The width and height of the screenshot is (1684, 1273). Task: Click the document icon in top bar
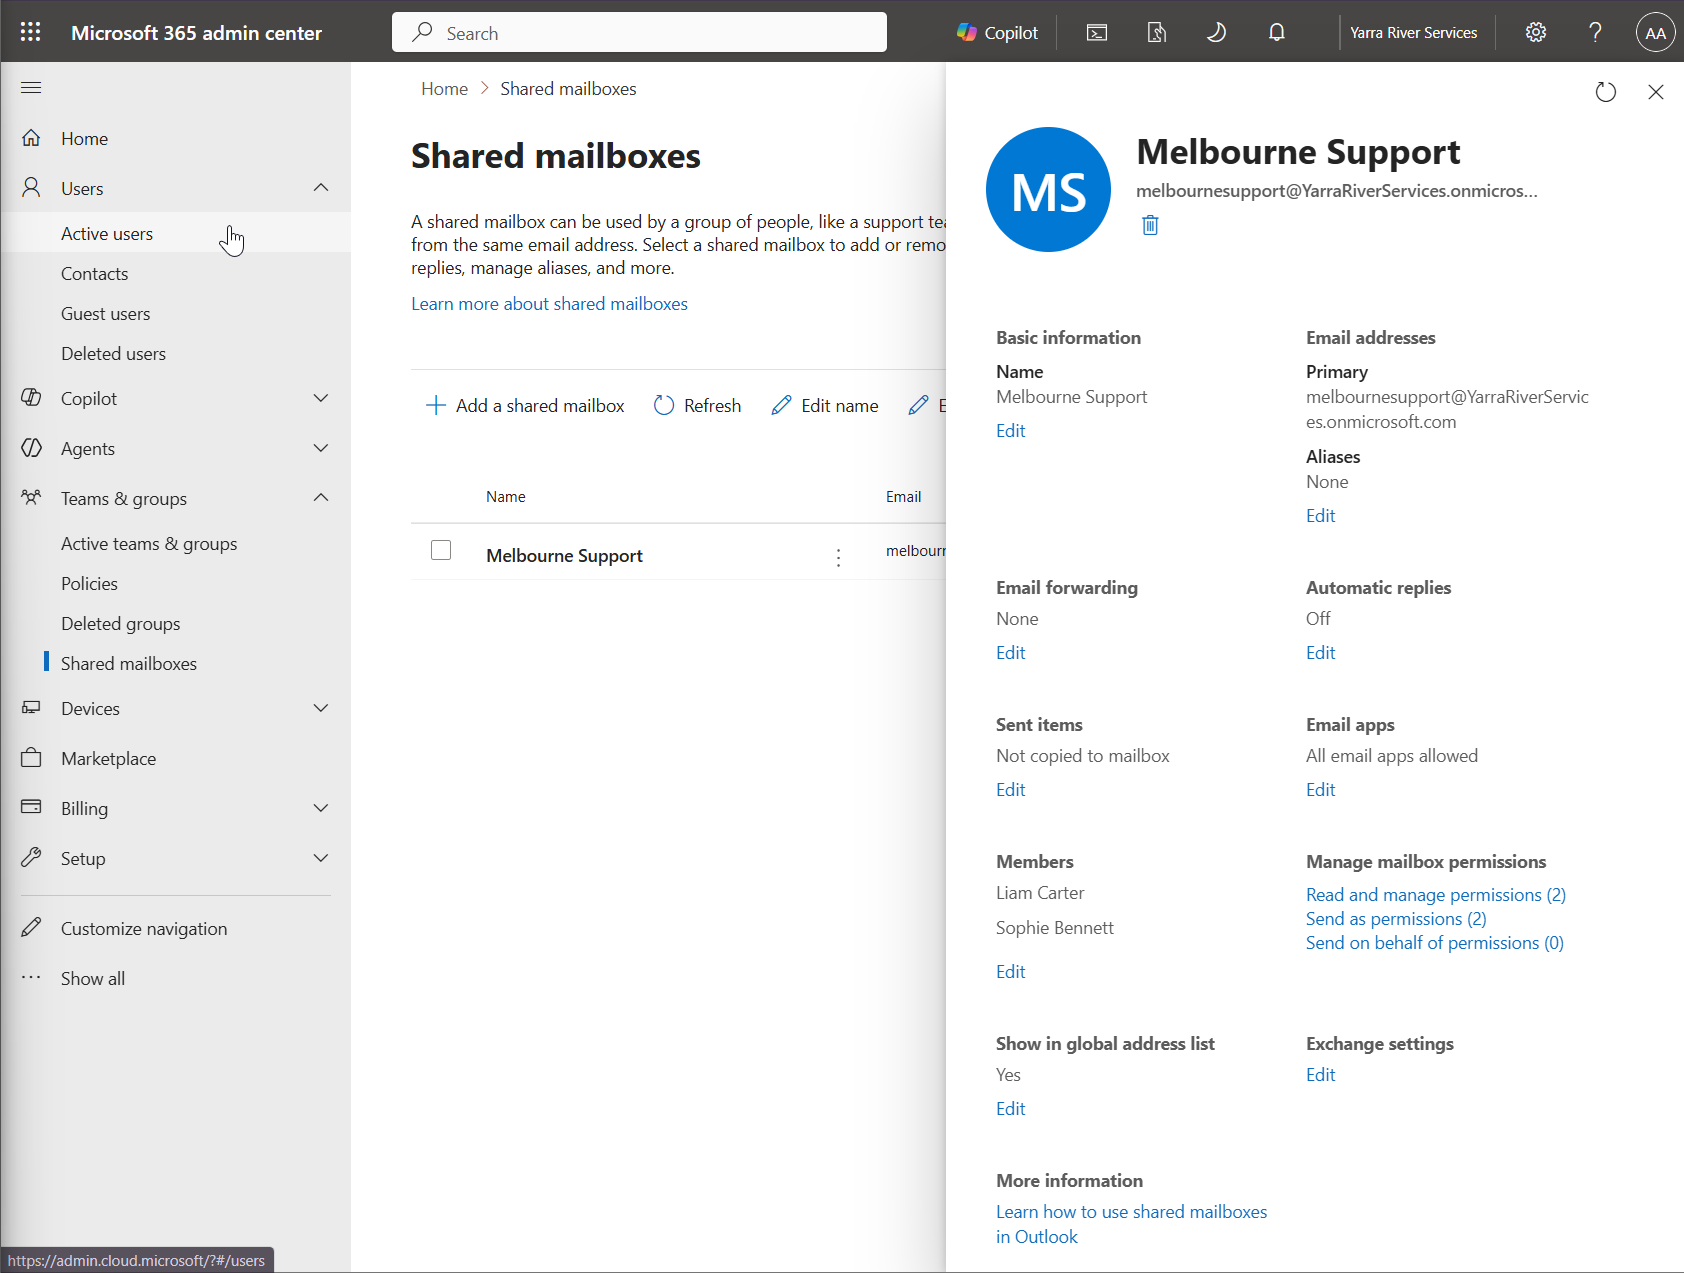(1157, 33)
